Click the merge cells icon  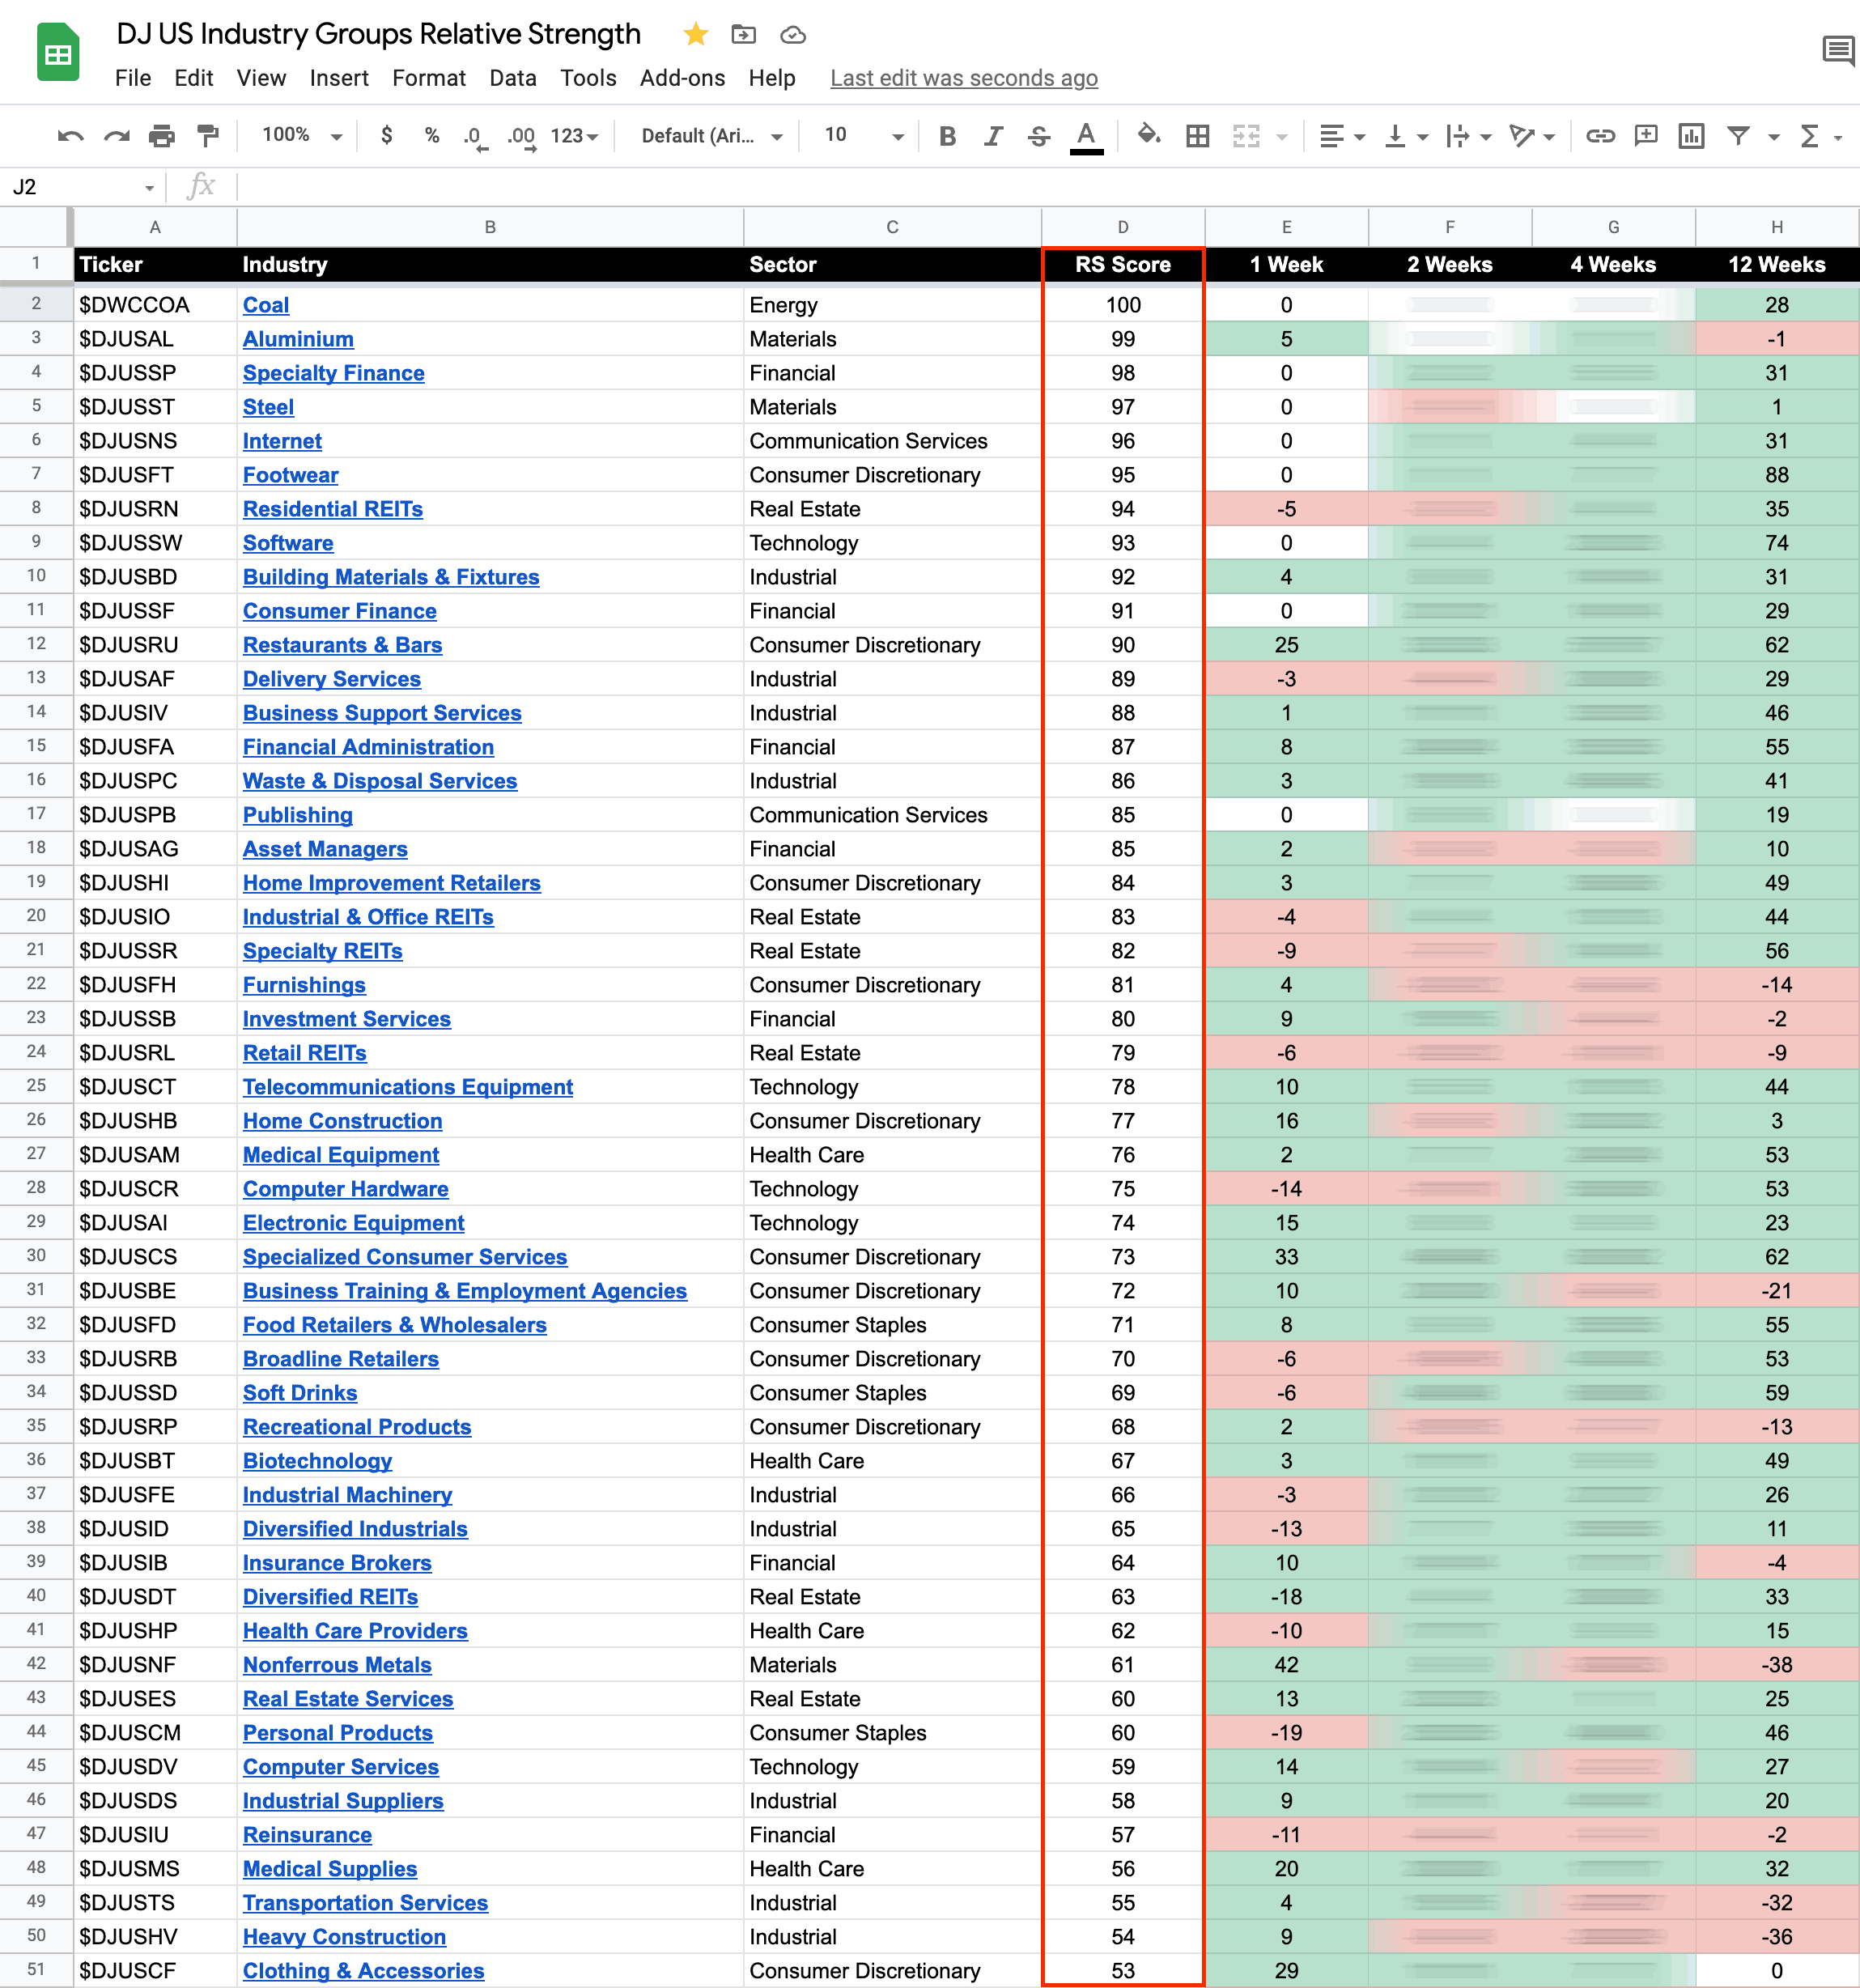click(x=1246, y=136)
